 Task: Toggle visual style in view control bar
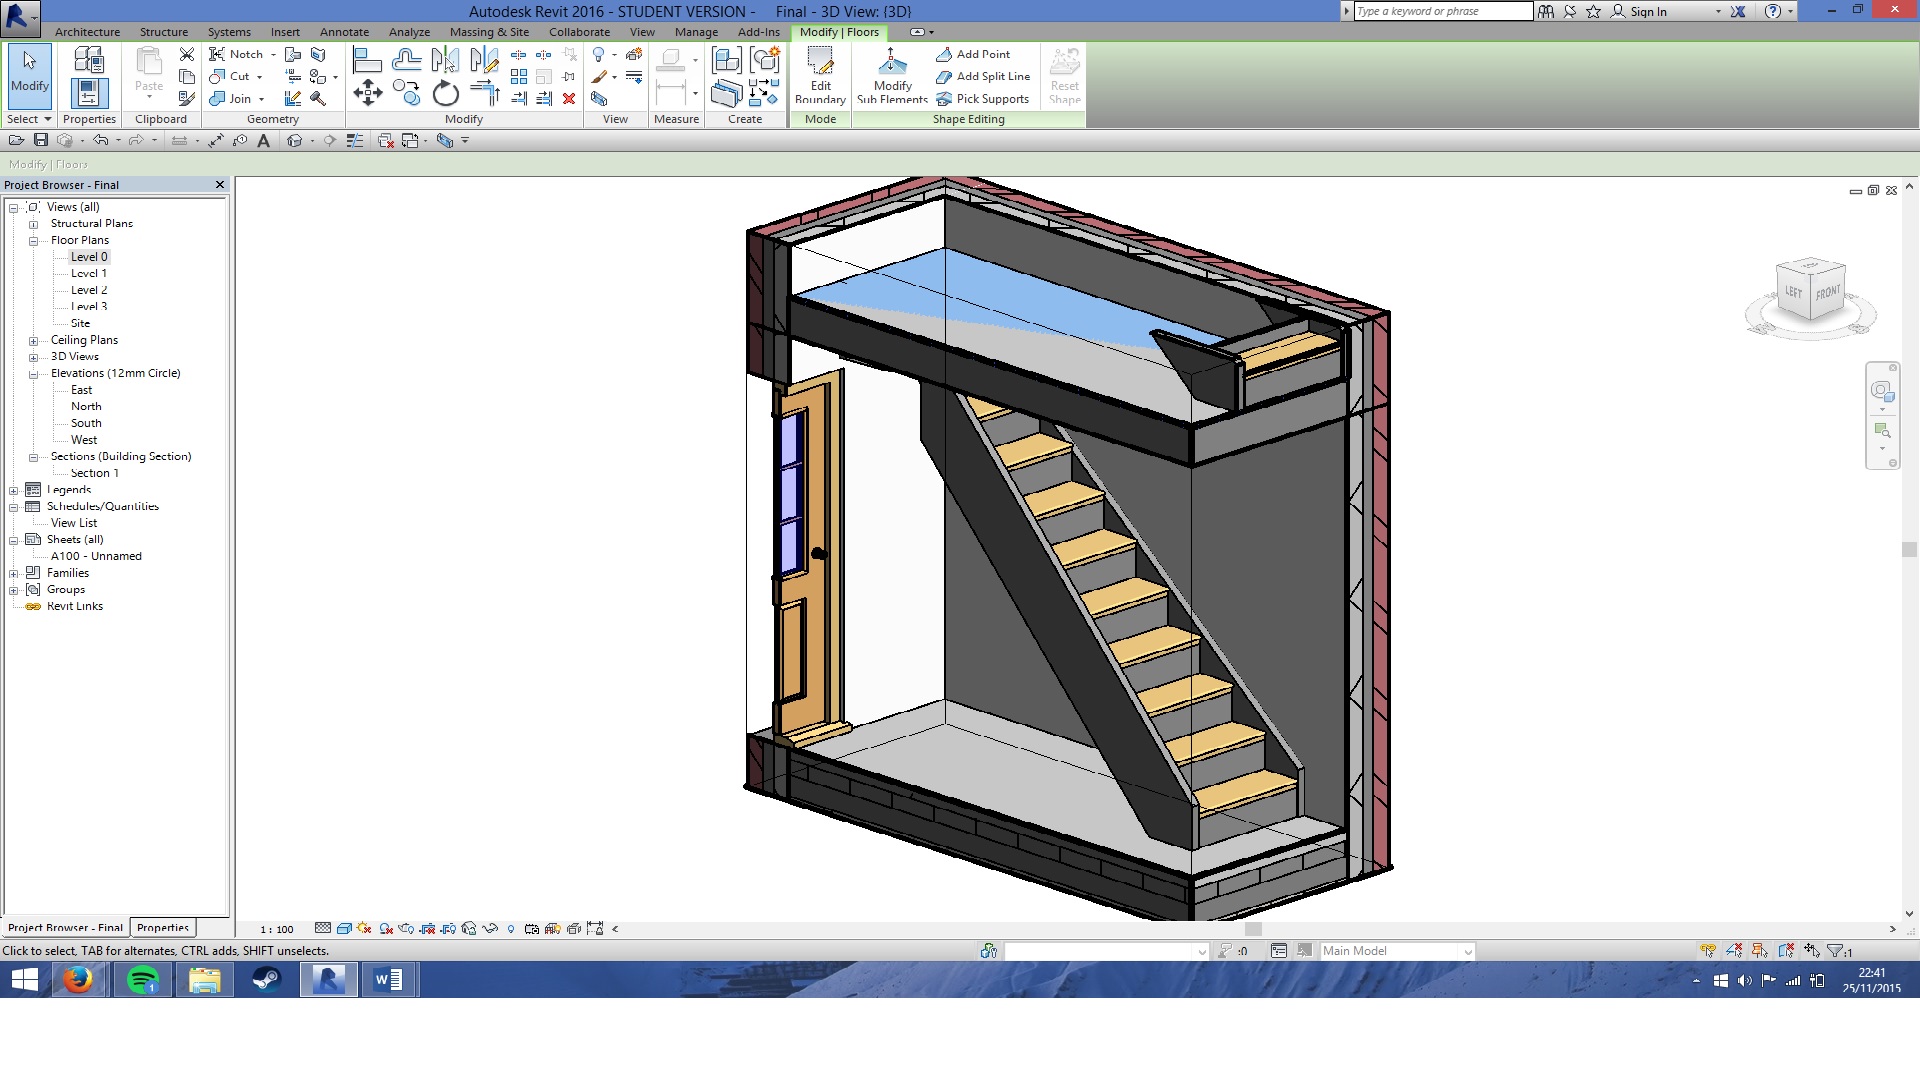click(344, 928)
